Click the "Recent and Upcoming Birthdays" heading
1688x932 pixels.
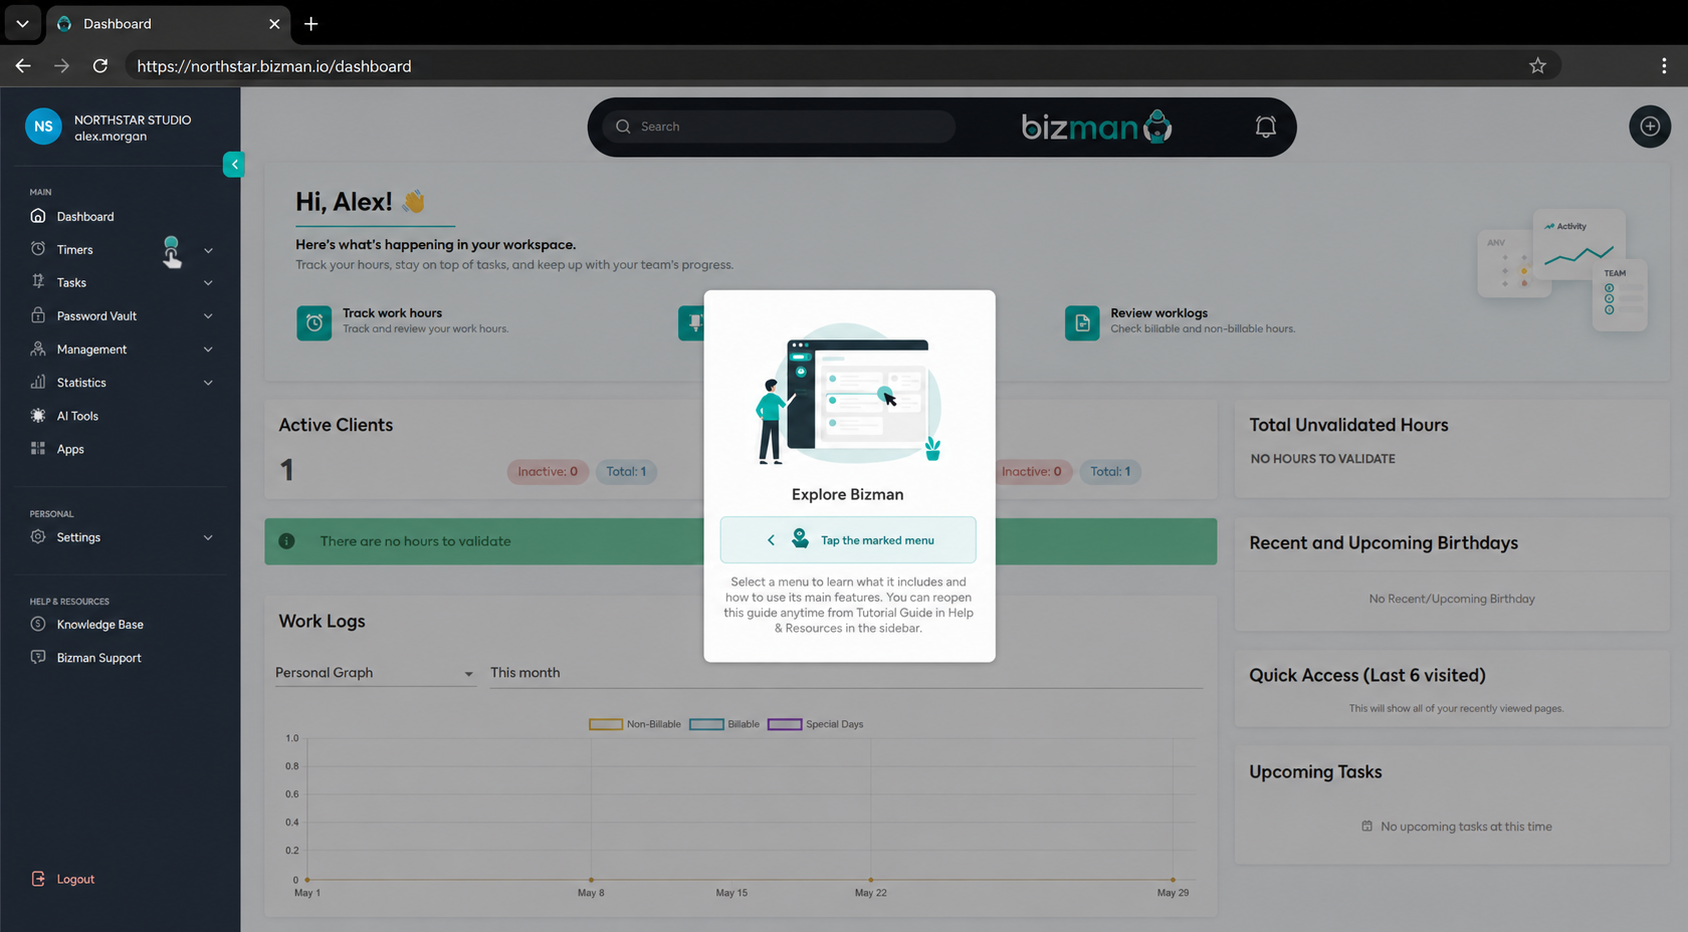[1383, 543]
